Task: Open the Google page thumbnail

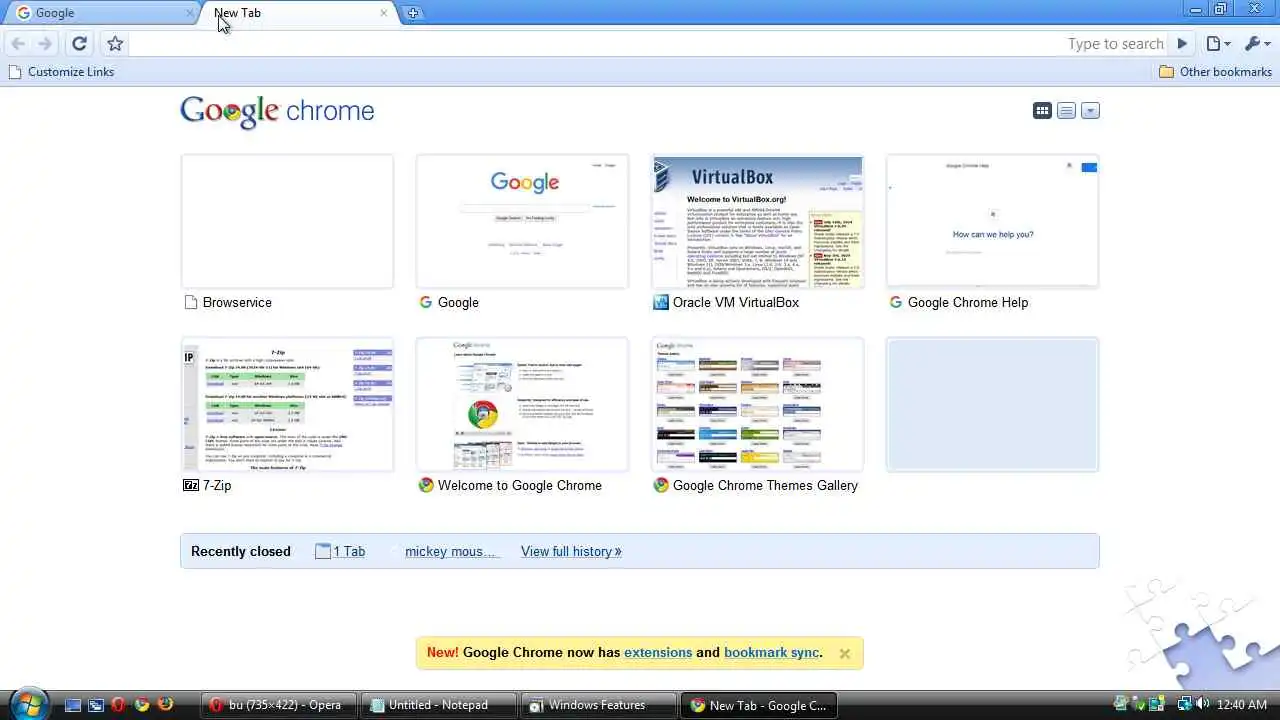Action: [x=522, y=221]
